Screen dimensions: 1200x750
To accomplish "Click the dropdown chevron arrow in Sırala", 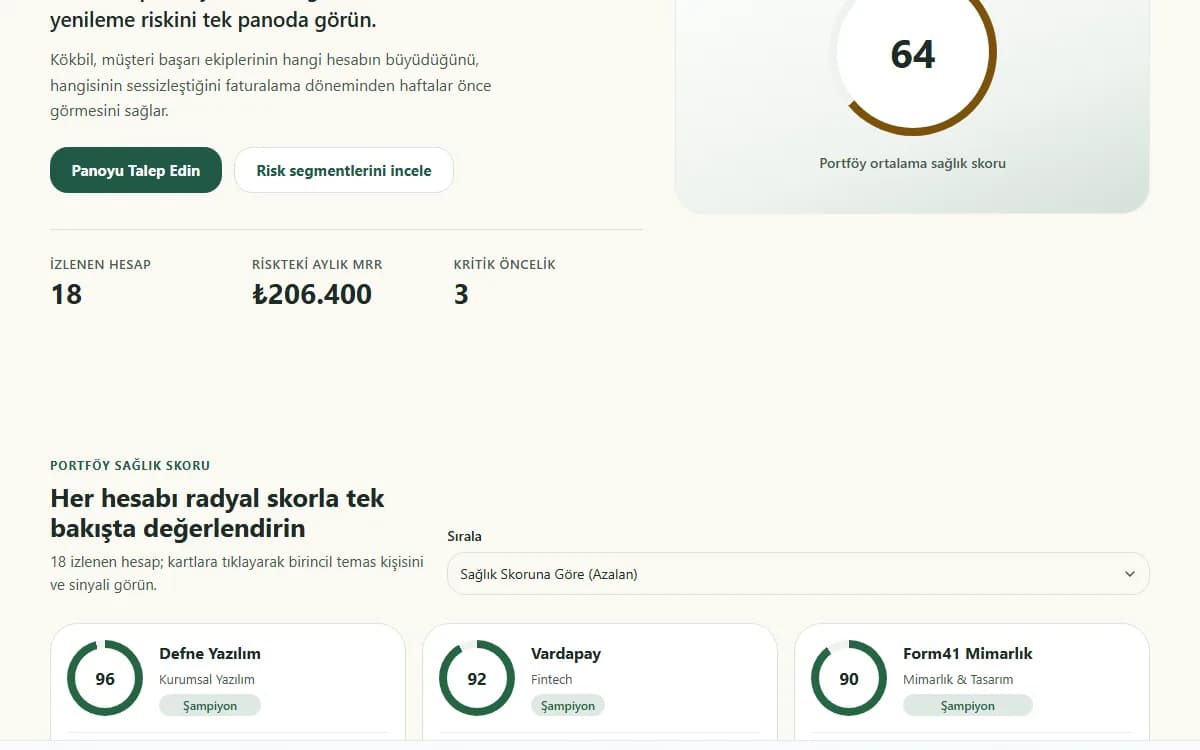I will [x=1130, y=574].
